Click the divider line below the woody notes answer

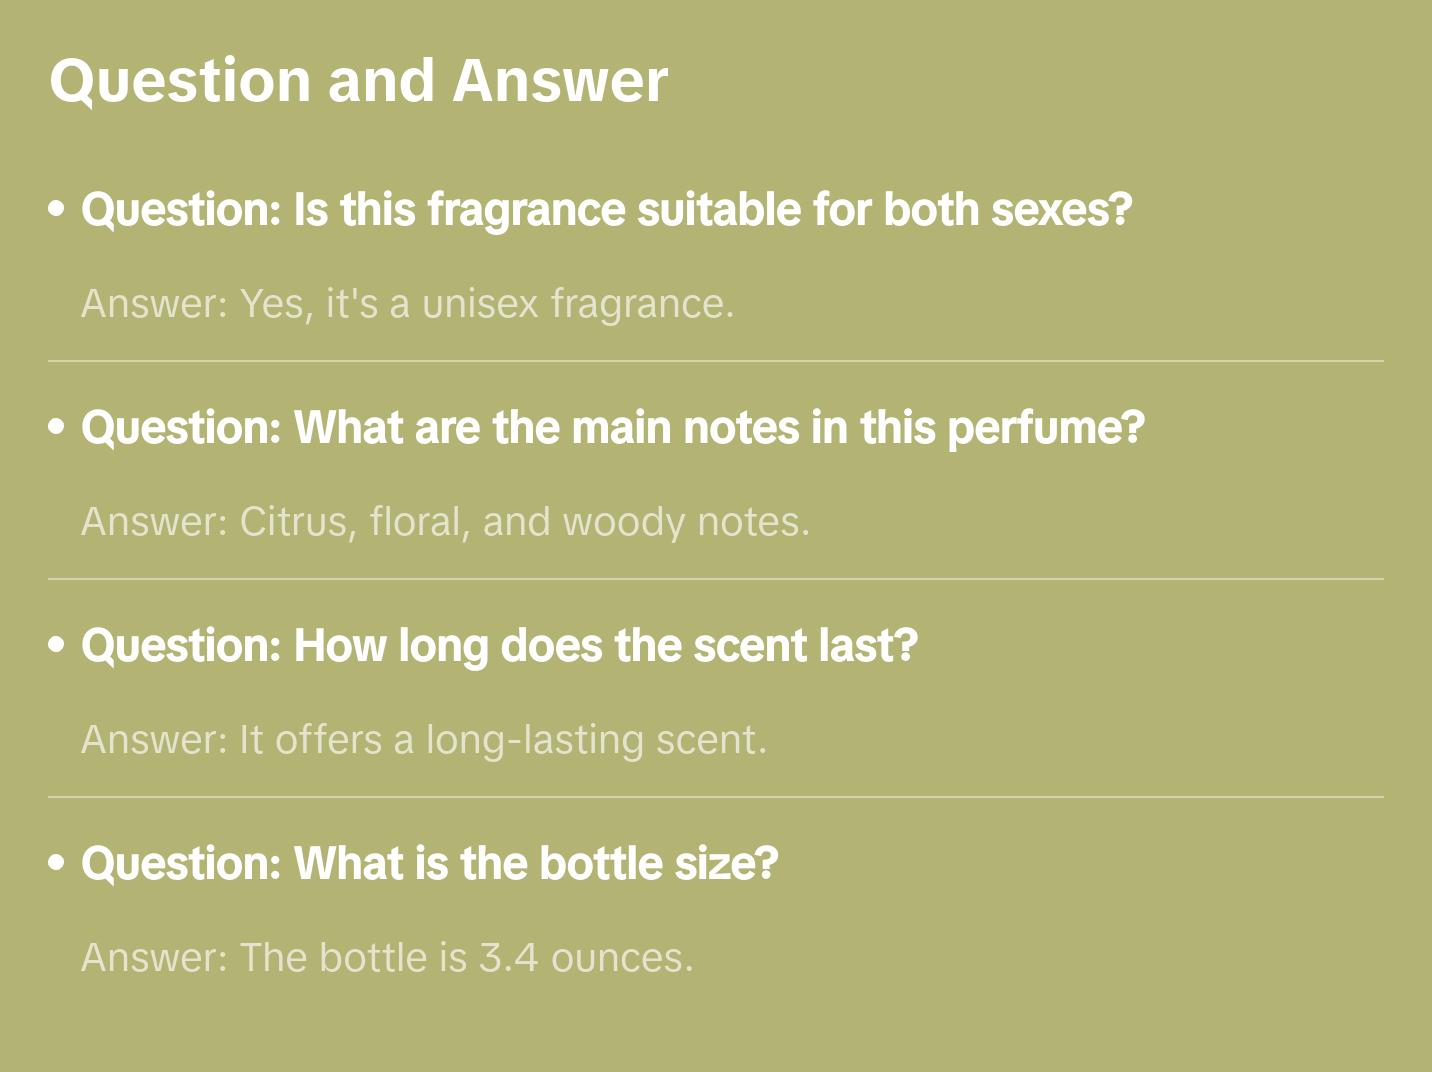click(x=716, y=579)
